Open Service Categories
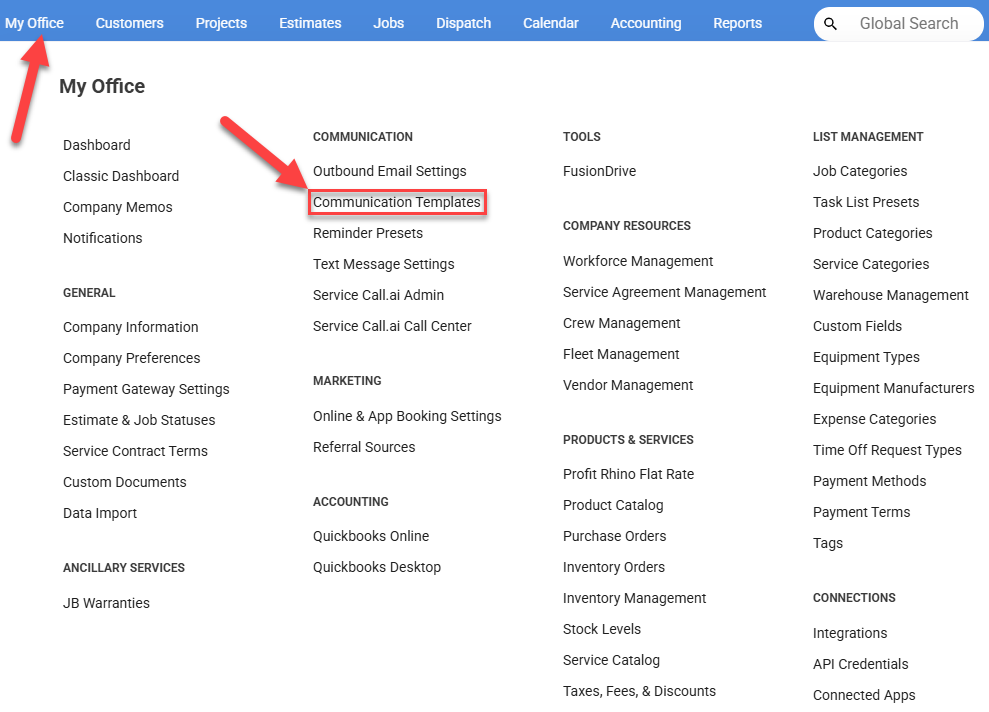This screenshot has height=712, width=989. (x=870, y=264)
